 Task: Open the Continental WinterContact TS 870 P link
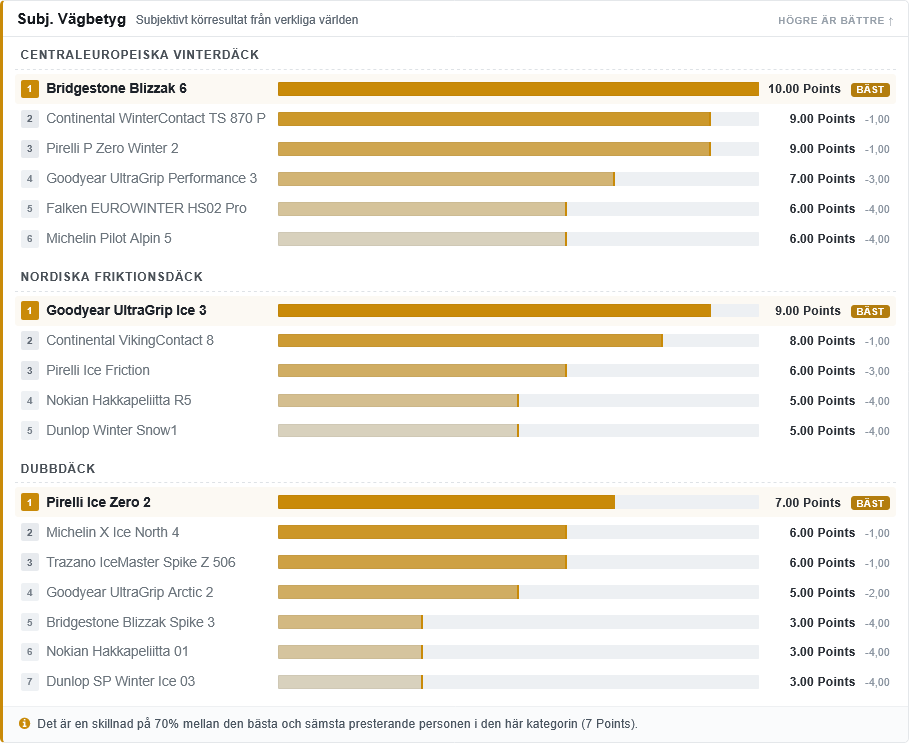(x=156, y=118)
